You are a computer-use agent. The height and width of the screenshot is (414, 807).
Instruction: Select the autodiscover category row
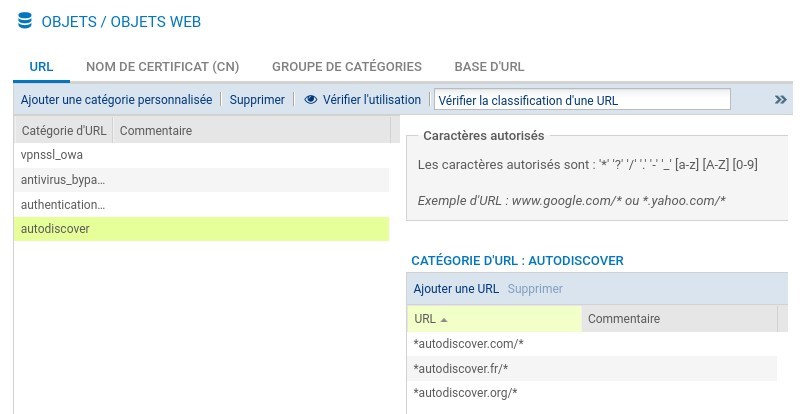201,229
